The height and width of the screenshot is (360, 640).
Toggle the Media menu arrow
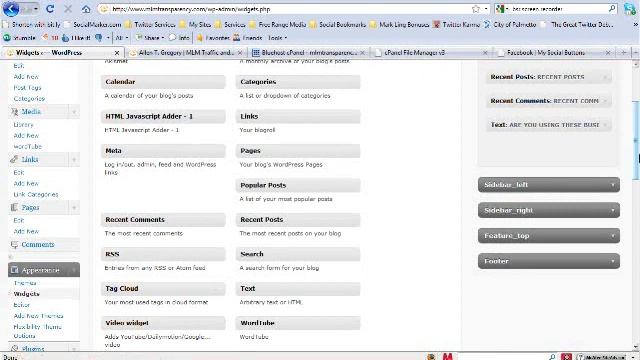click(74, 112)
